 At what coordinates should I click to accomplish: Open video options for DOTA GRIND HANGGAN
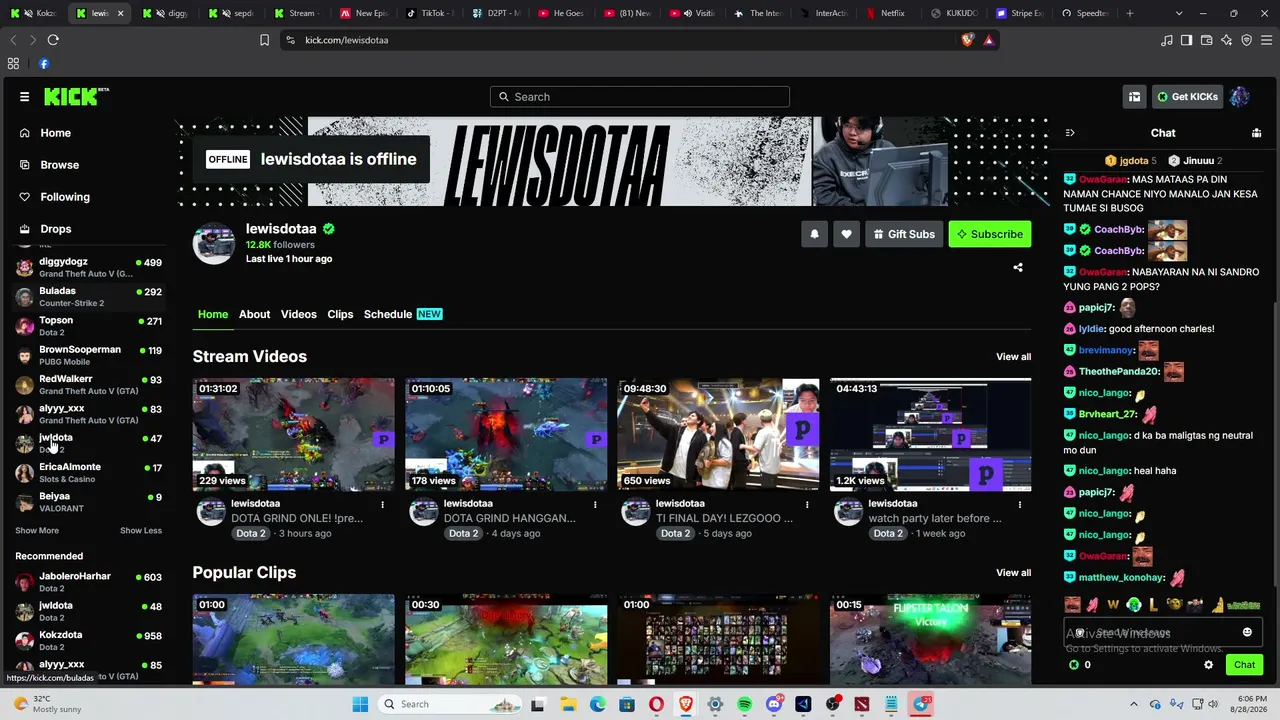point(595,505)
